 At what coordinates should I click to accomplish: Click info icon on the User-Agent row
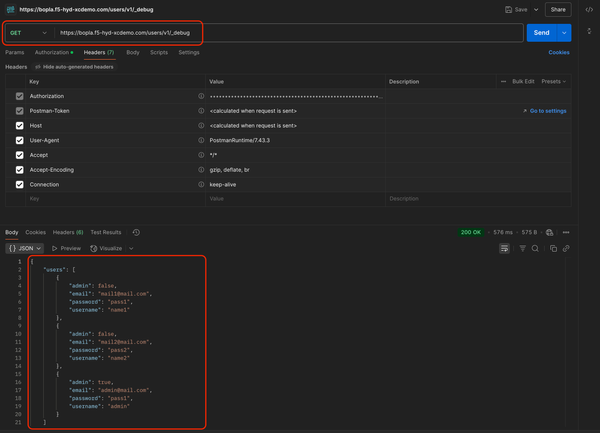[x=202, y=141]
